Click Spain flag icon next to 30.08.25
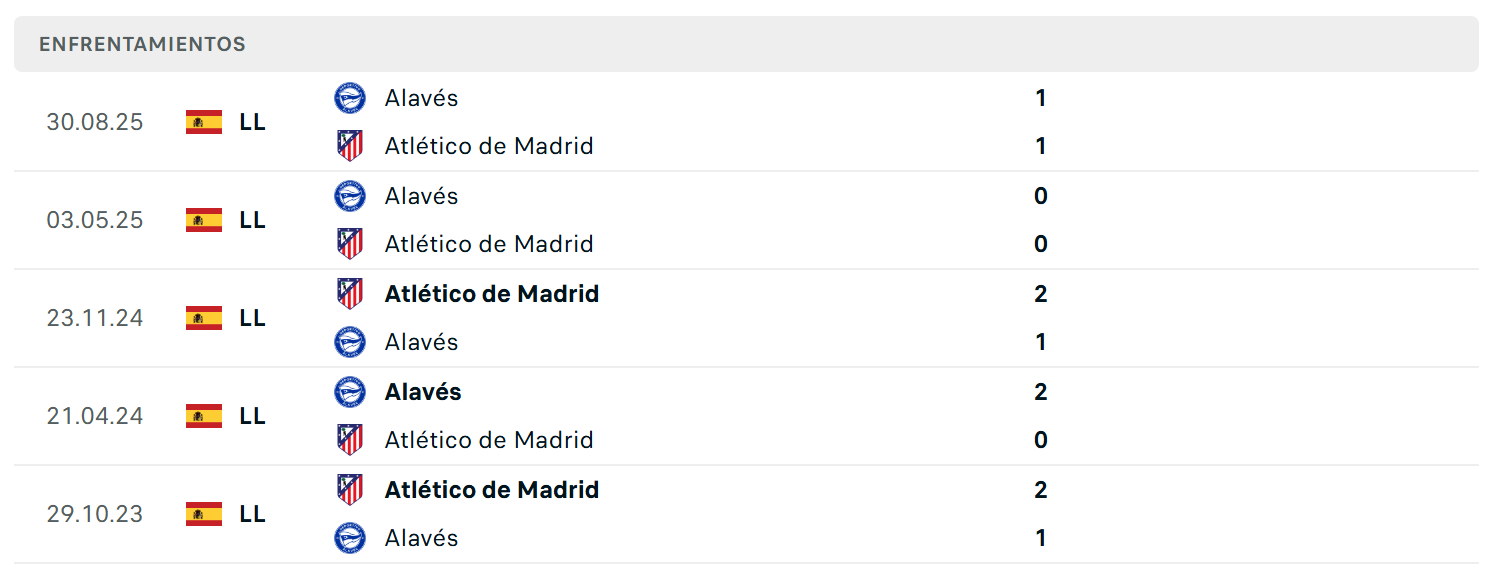This screenshot has height=579, width=1494. [x=204, y=122]
